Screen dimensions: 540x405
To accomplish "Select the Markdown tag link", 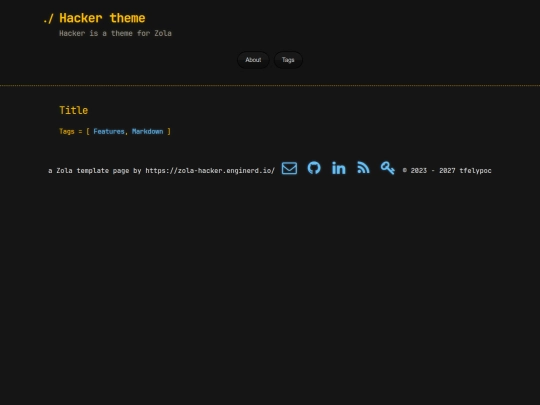I will [147, 132].
